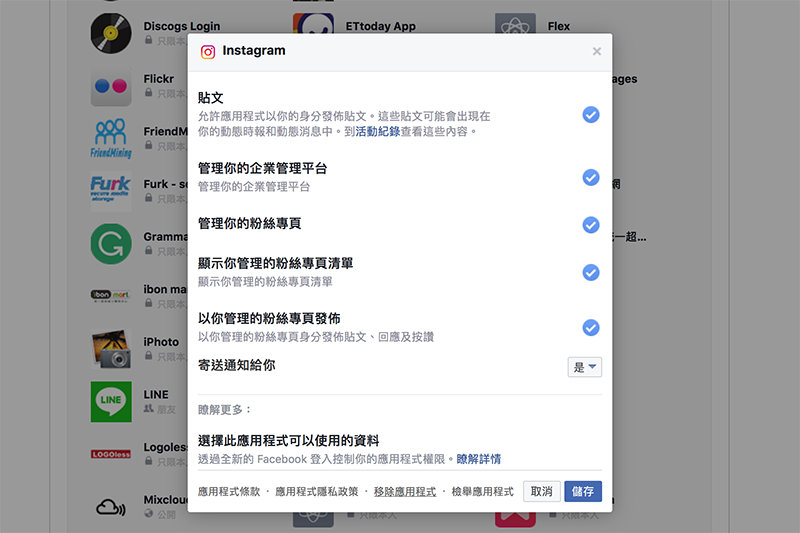Click the 儲存 save button
The width and height of the screenshot is (800, 533).
[583, 491]
